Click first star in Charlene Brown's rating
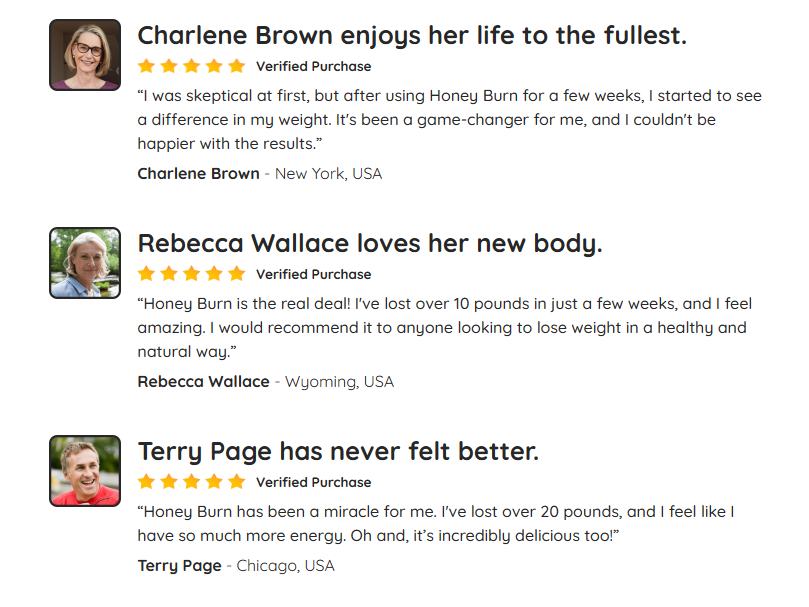This screenshot has width=809, height=607. [147, 66]
